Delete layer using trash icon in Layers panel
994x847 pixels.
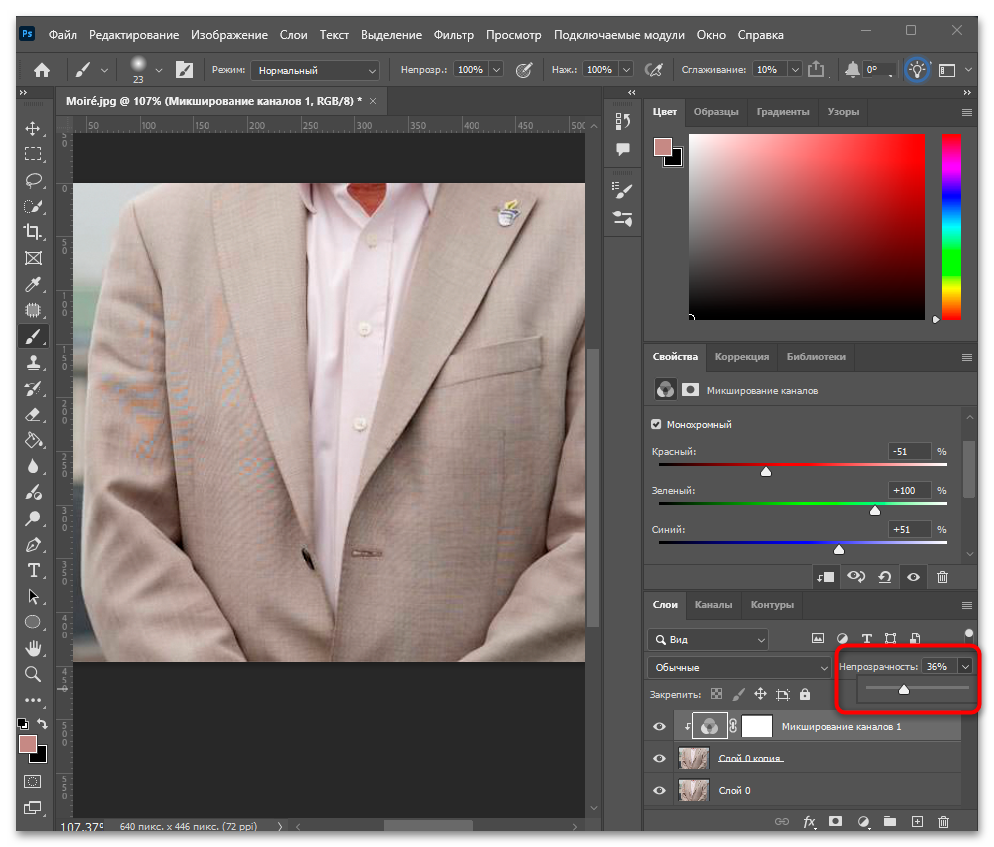943,822
